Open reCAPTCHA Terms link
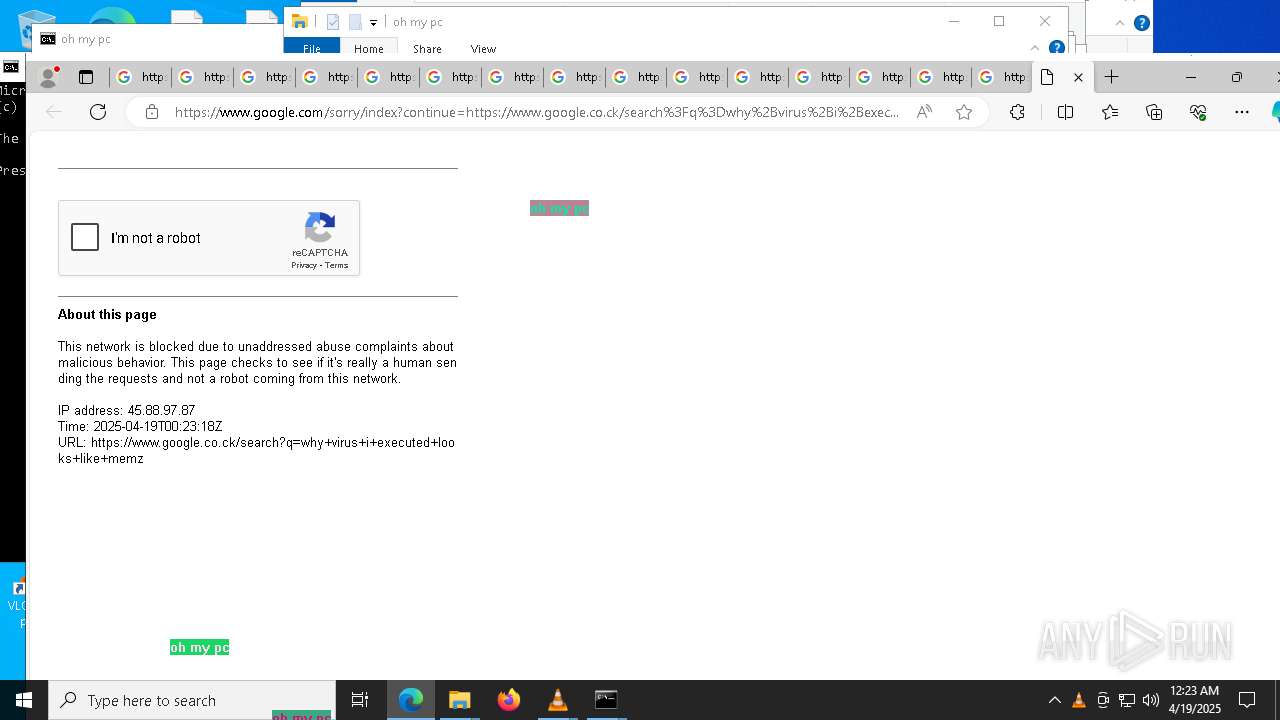 337,265
